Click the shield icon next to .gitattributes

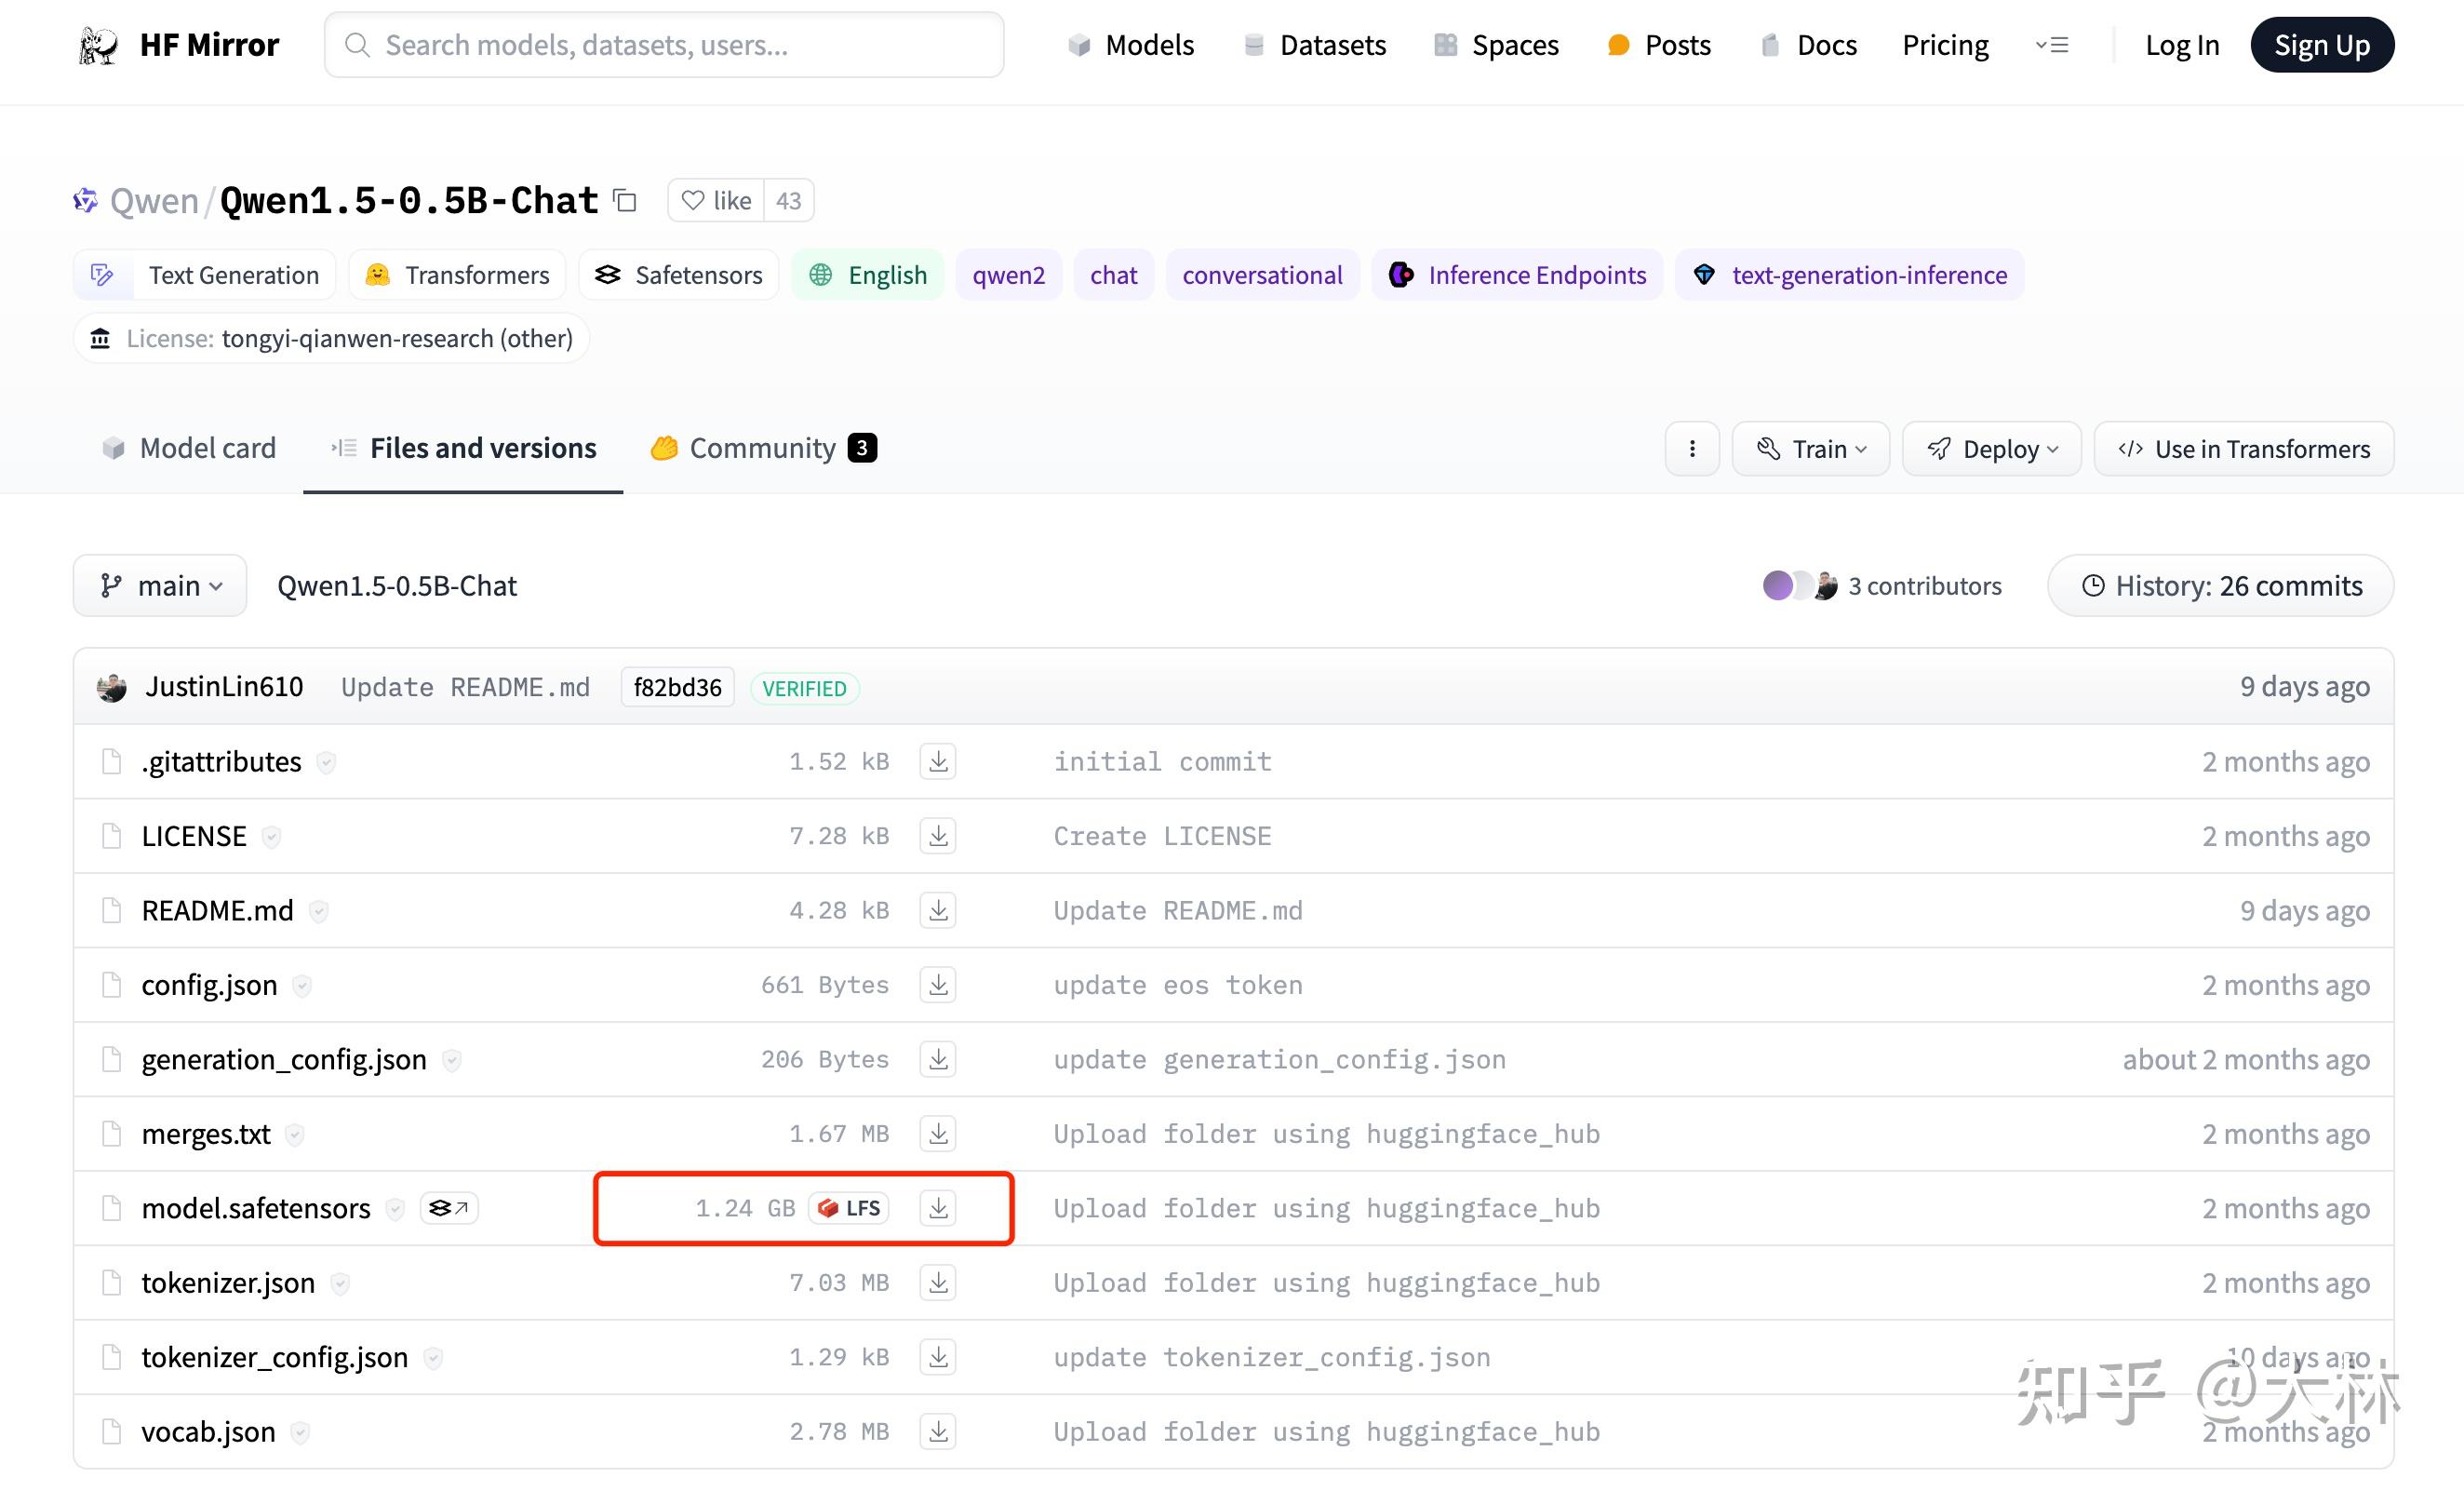[326, 763]
